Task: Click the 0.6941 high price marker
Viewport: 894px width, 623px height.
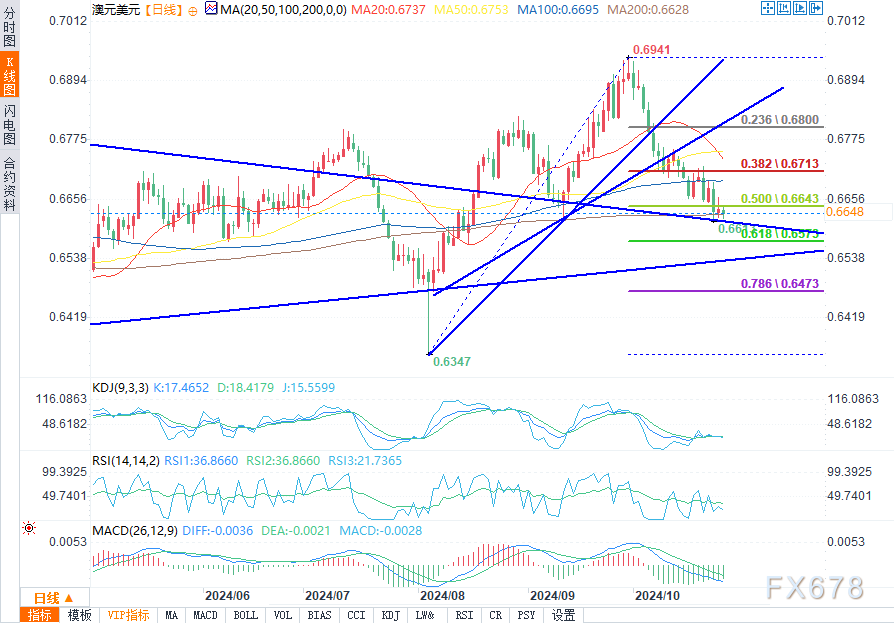Action: pyautogui.click(x=652, y=50)
